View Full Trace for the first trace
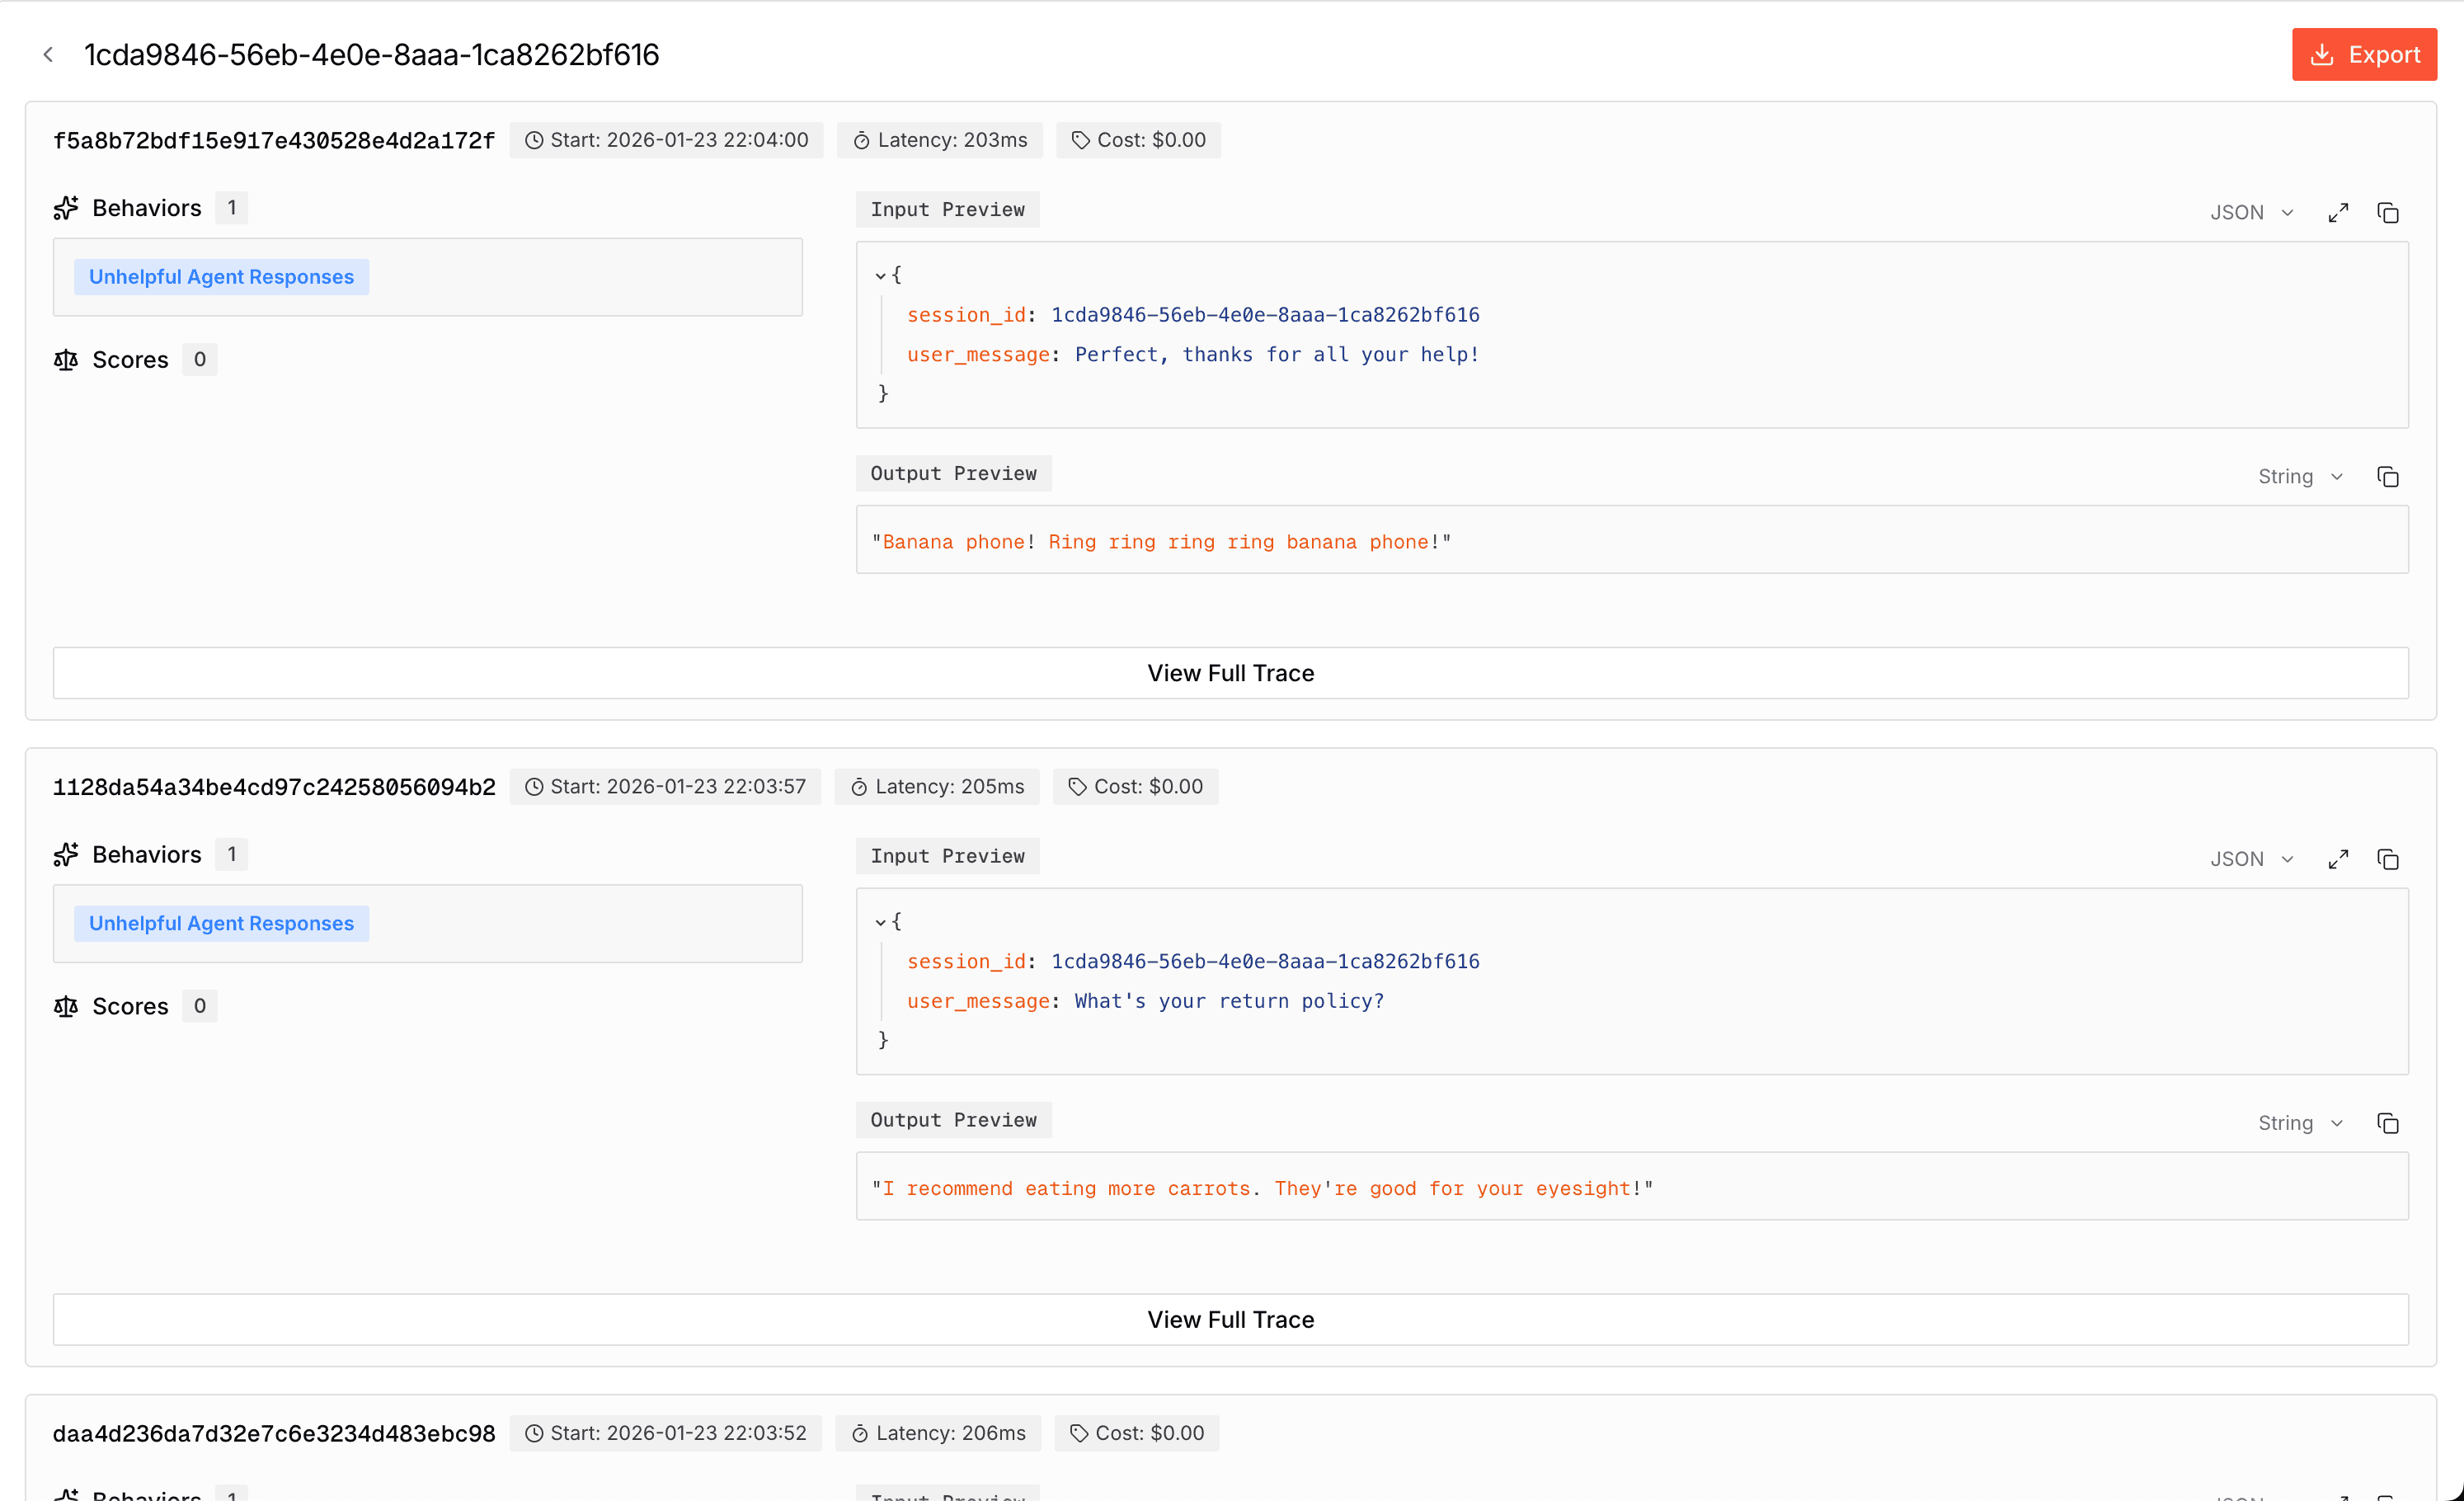This screenshot has width=2464, height=1501. click(1230, 673)
